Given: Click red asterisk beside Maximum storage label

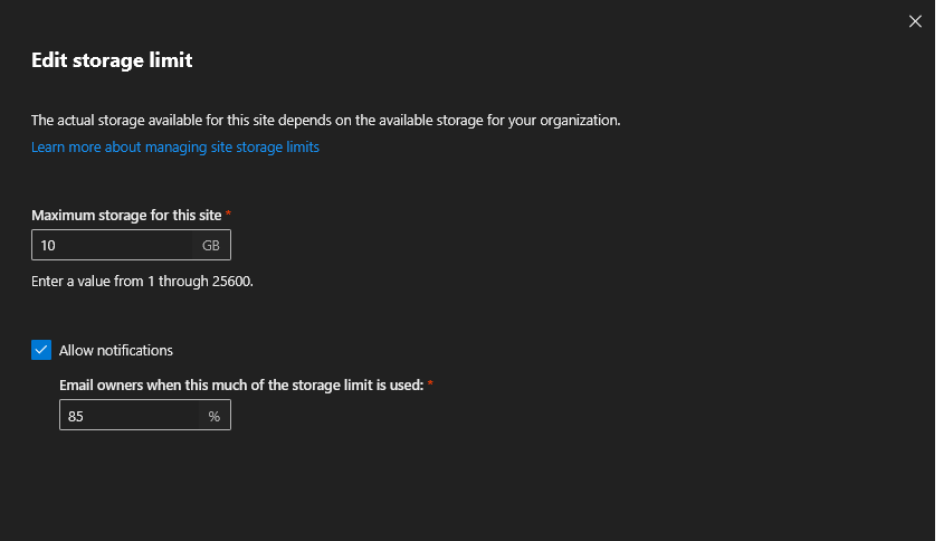Looking at the screenshot, I should (228, 214).
